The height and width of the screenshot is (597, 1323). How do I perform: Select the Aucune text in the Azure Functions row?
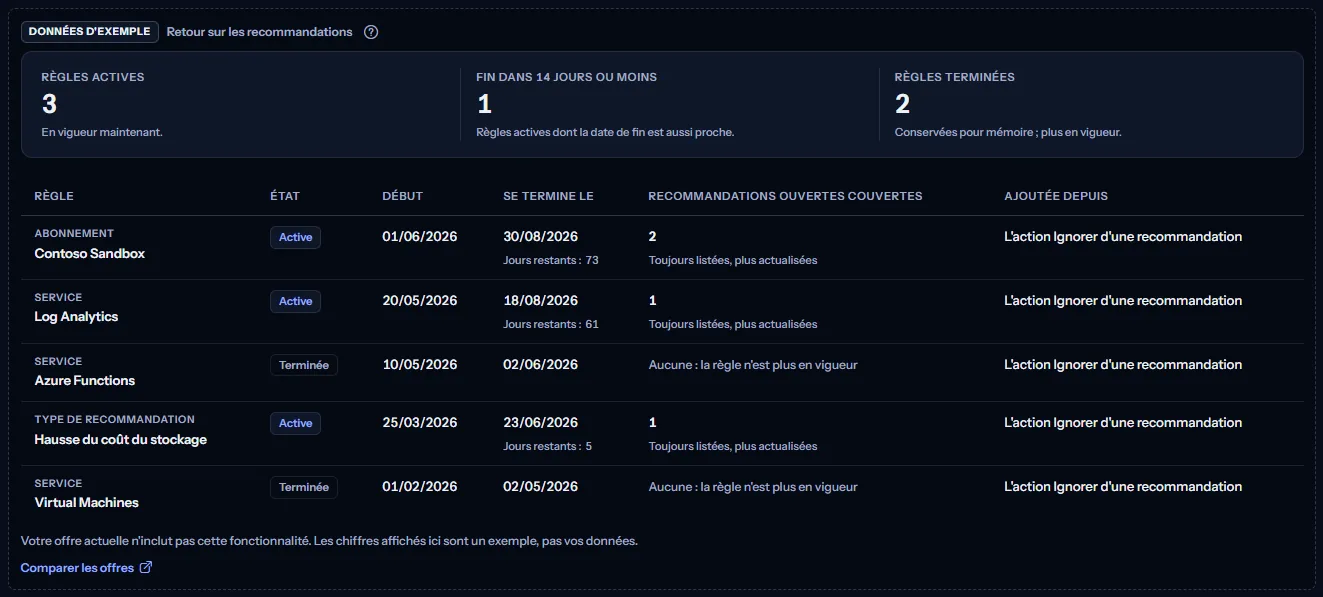753,365
